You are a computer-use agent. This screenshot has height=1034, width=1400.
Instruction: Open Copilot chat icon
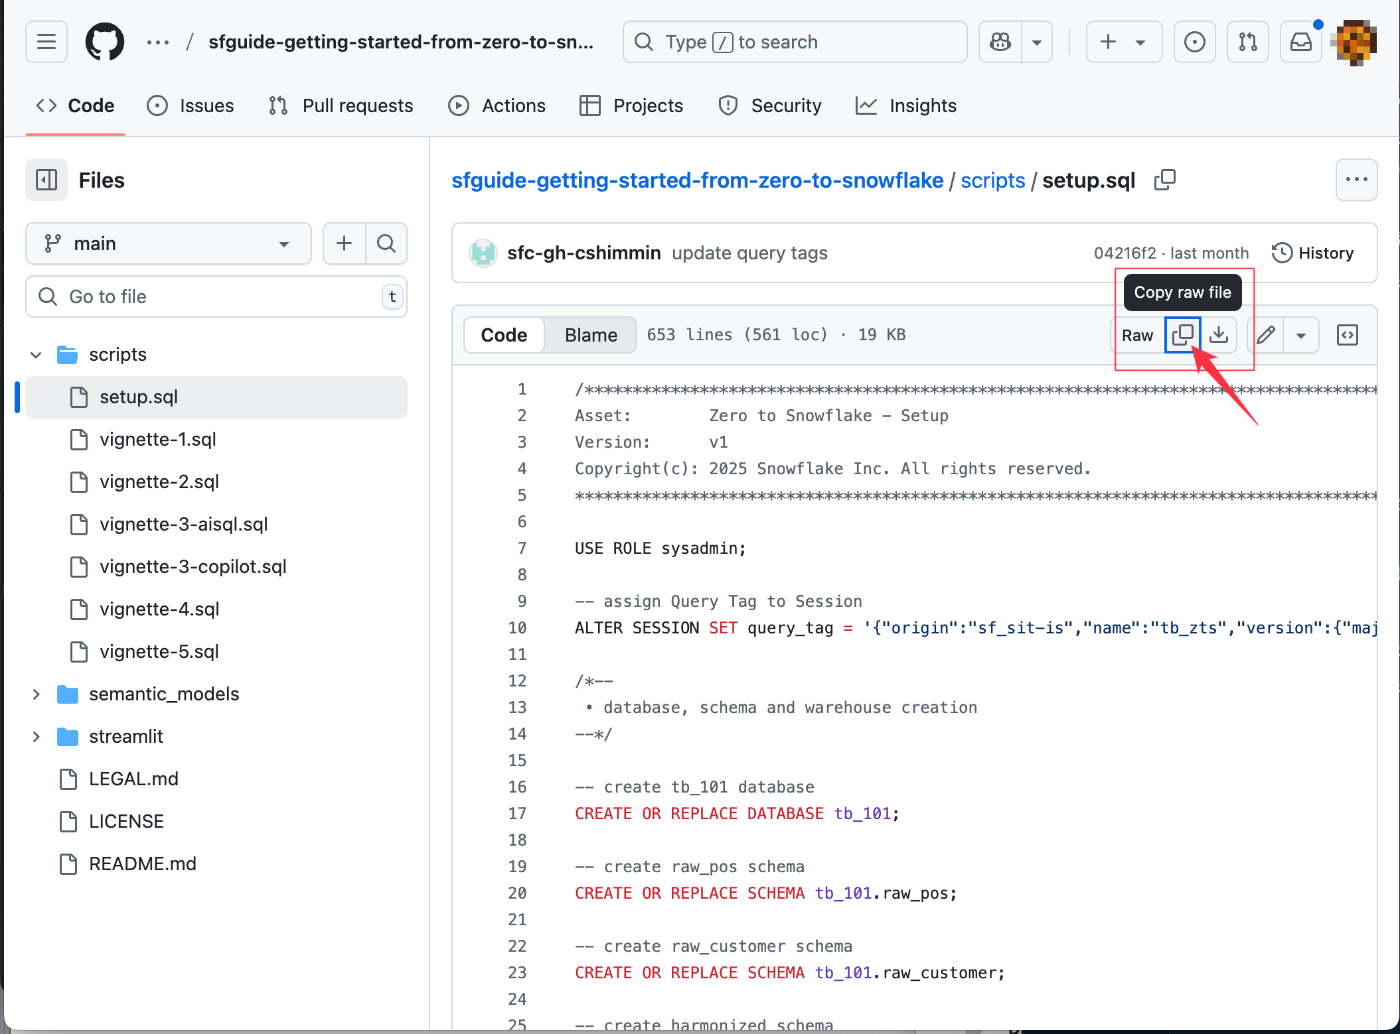[x=1000, y=42]
